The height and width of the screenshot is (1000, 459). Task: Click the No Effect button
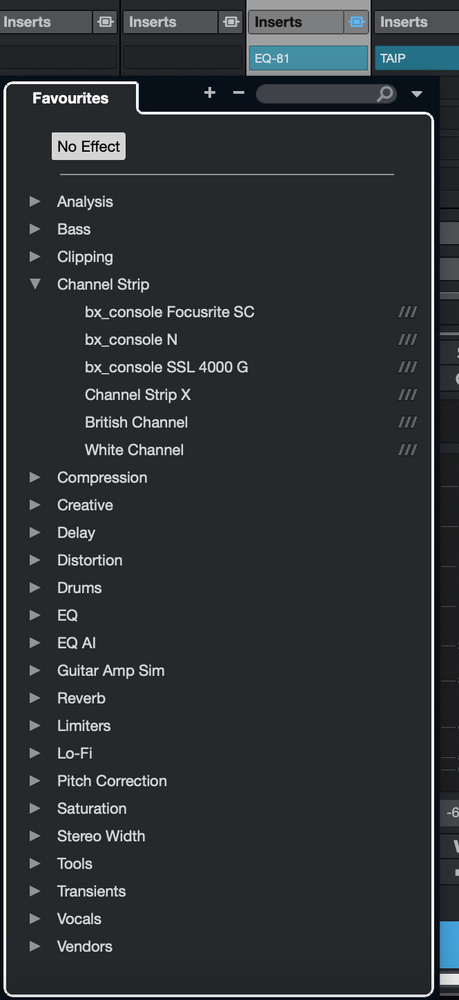tap(89, 147)
